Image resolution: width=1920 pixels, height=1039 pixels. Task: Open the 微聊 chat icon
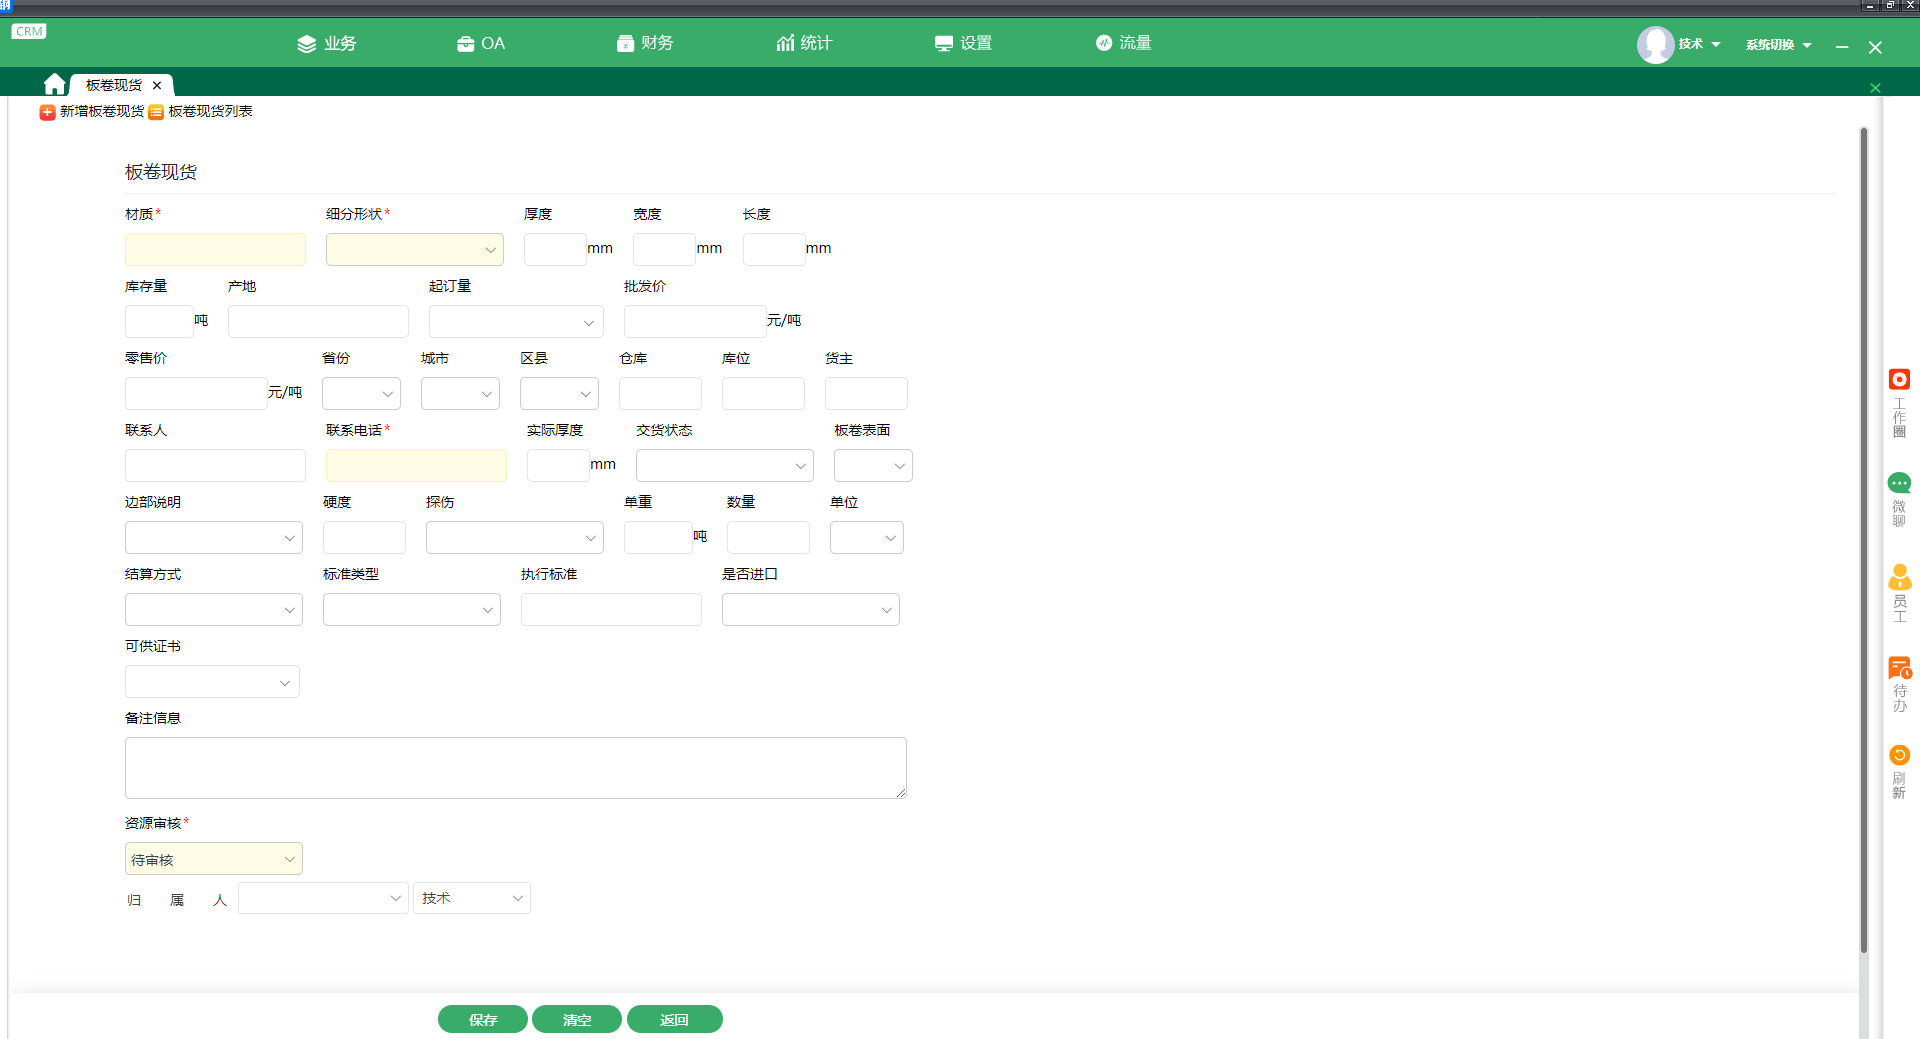point(1899,484)
